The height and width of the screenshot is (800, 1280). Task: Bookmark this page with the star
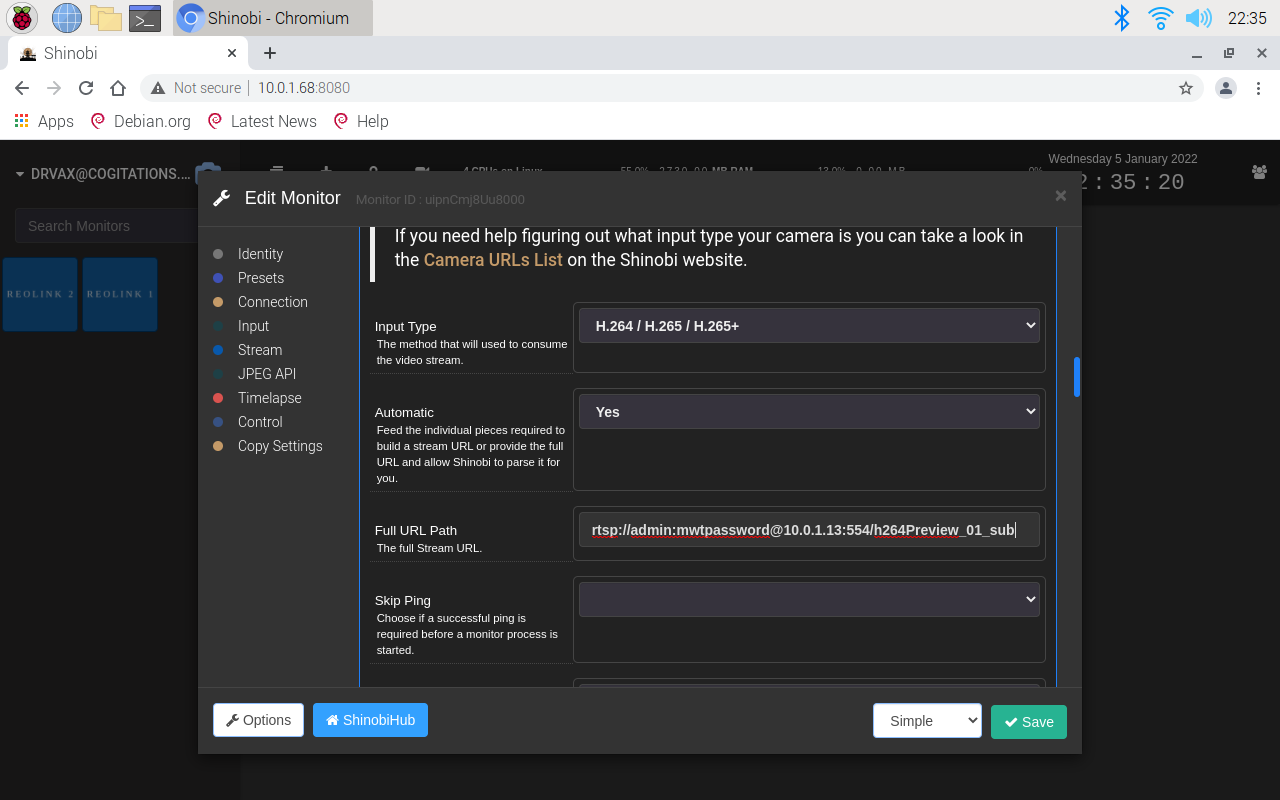point(1186,88)
